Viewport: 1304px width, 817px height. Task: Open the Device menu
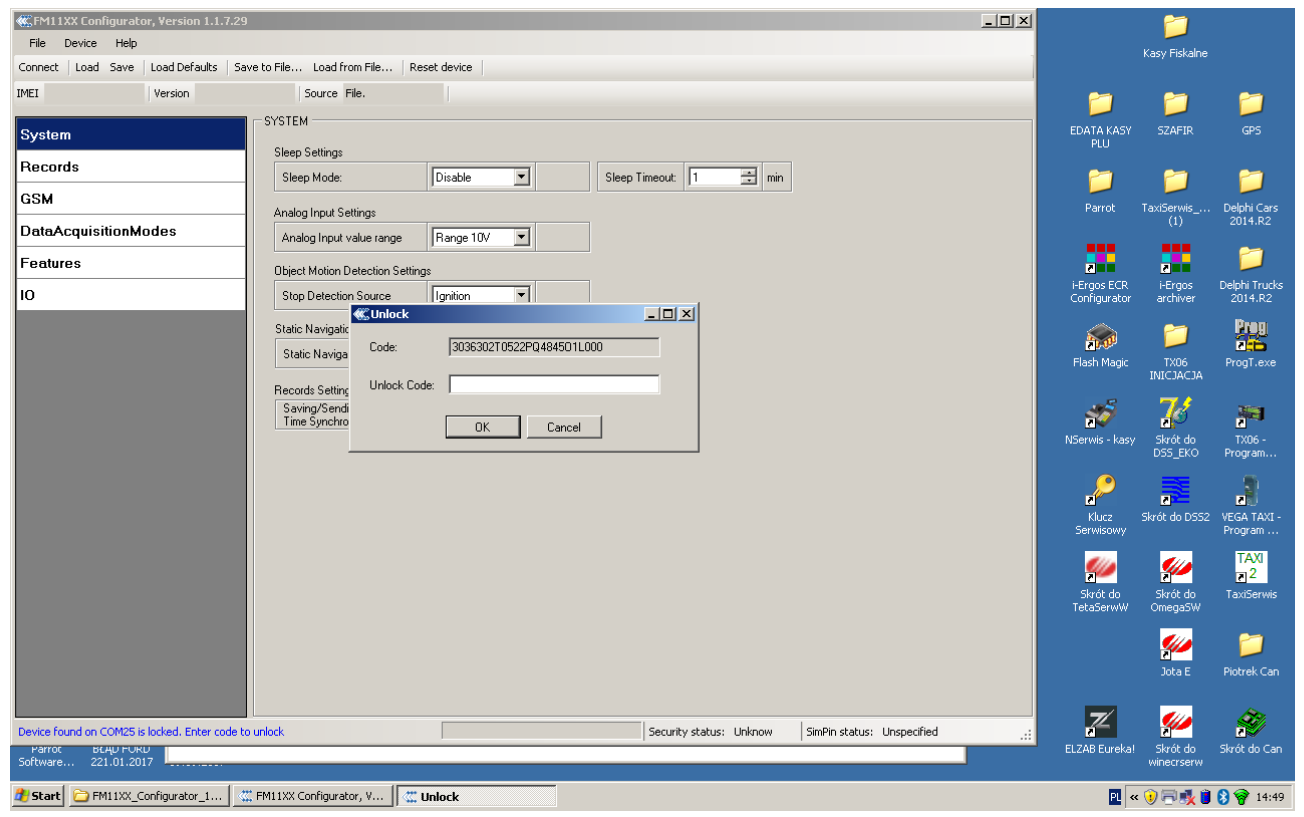click(81, 43)
